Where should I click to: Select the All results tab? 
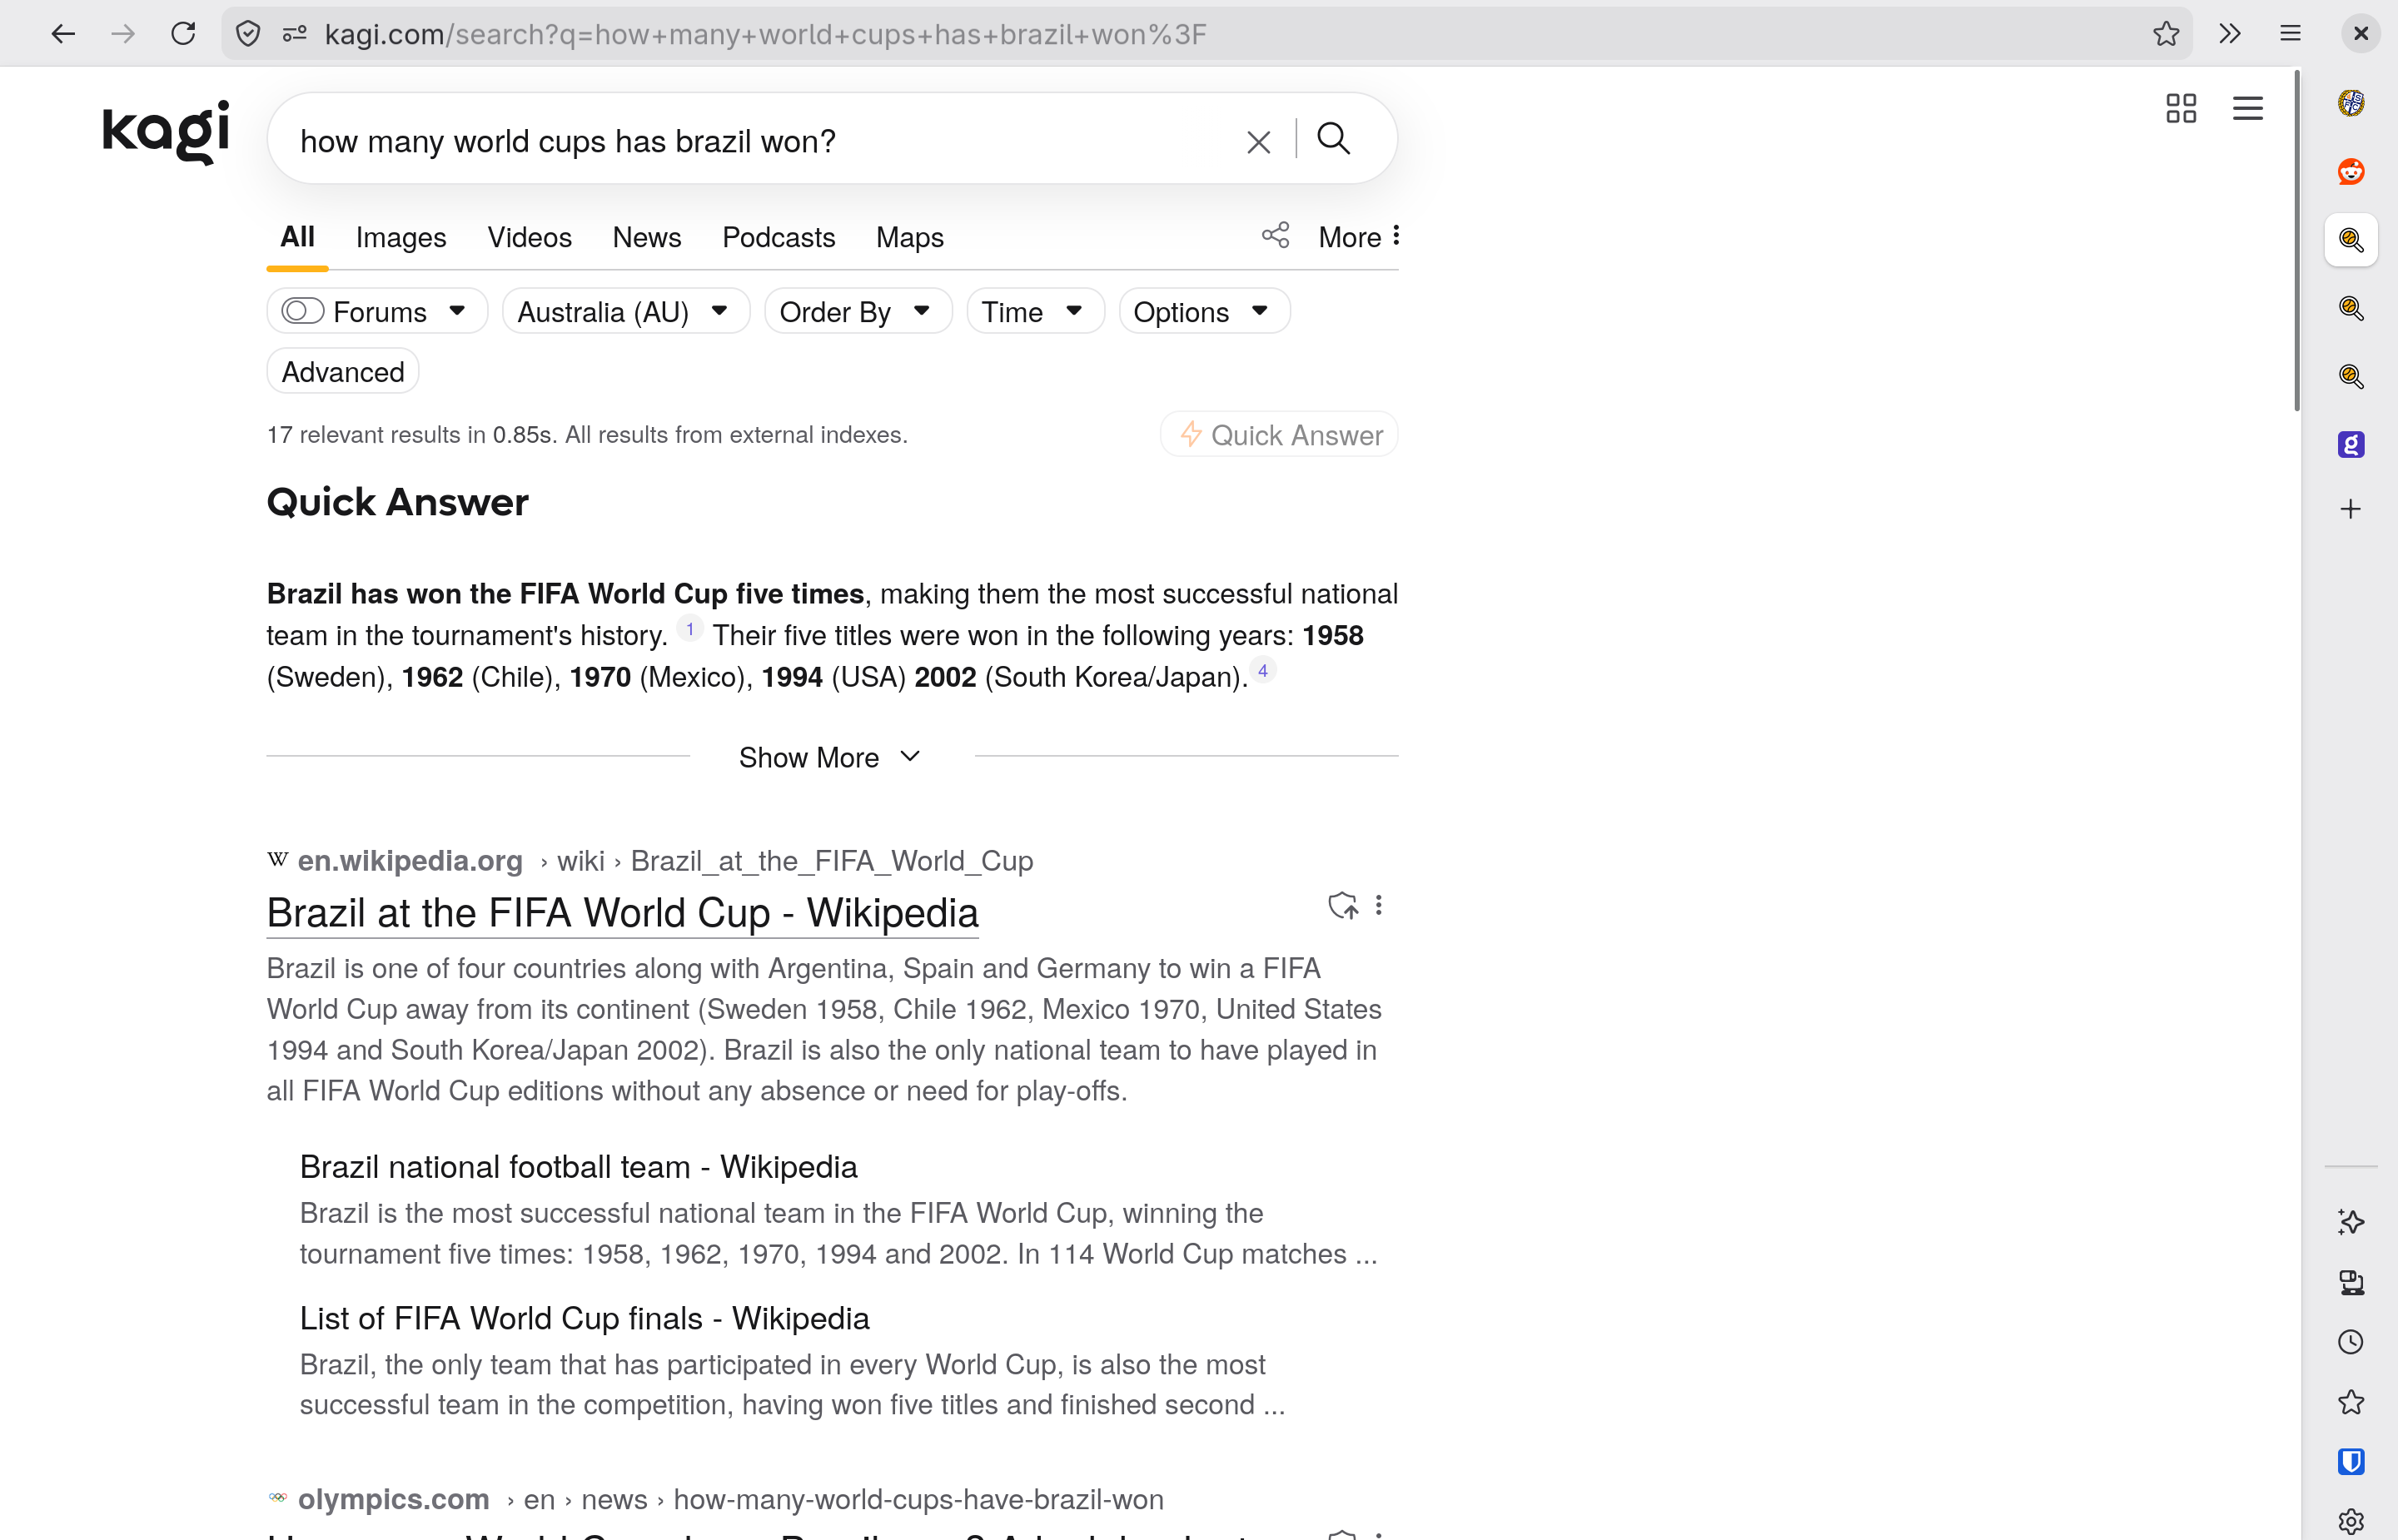[x=297, y=237]
